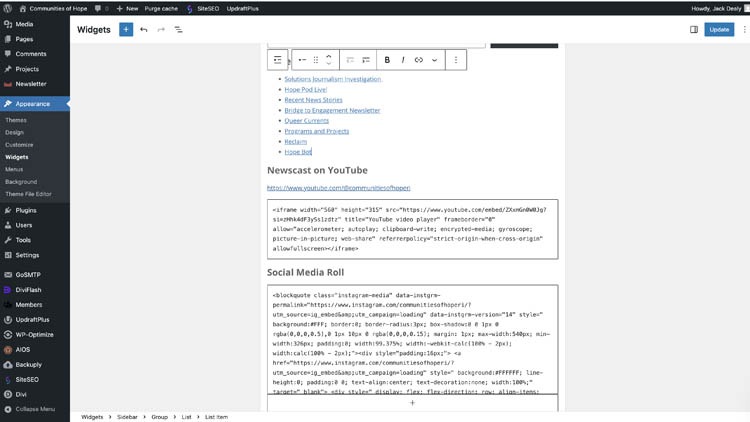Screen dimensions: 750x422
Task: Click the WordPress logo in admin bar
Action: point(8,8)
